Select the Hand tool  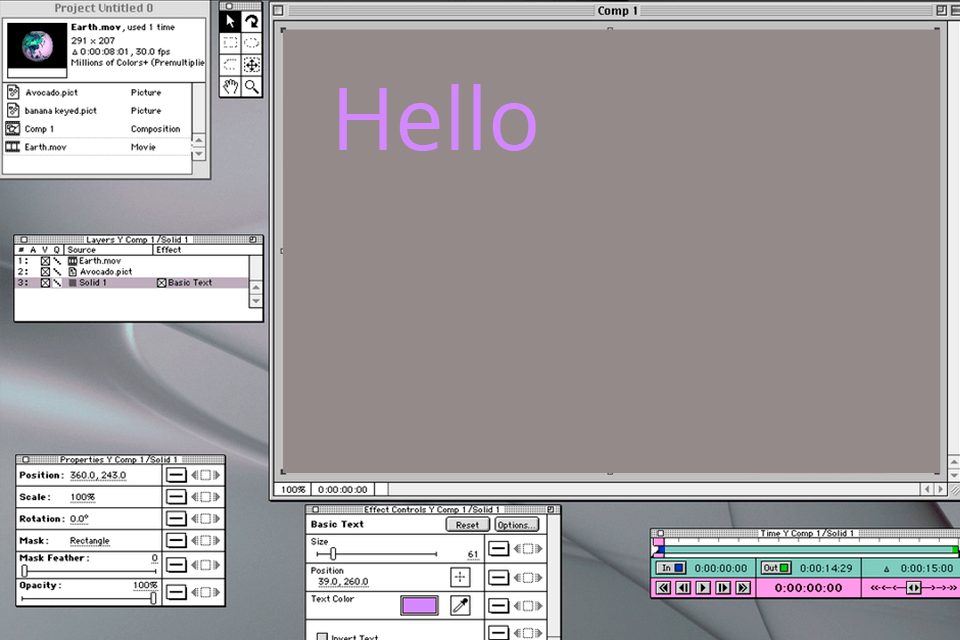click(x=231, y=86)
